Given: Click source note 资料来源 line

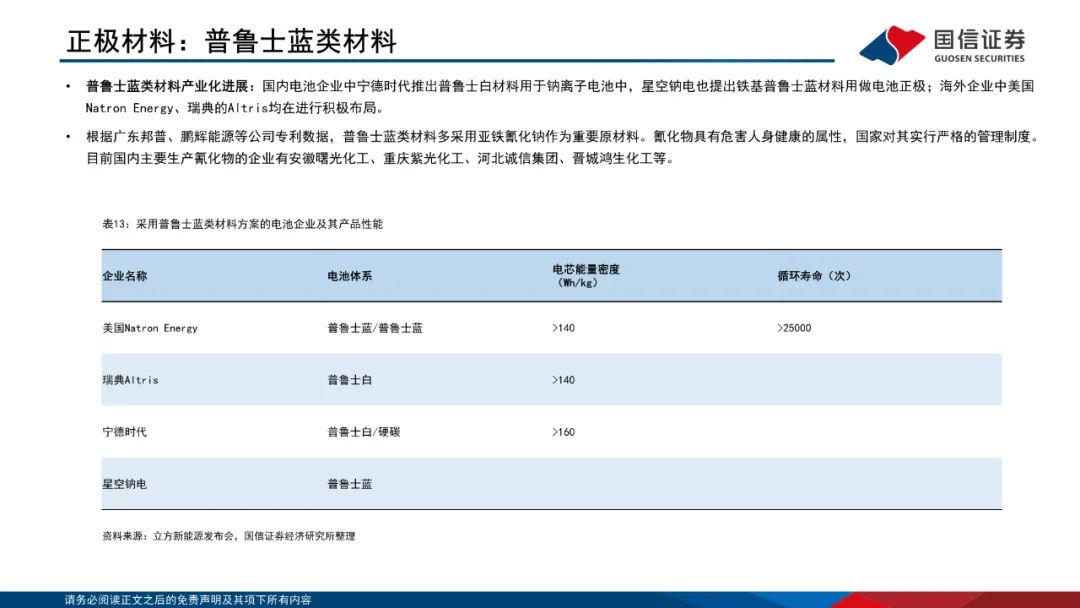Looking at the screenshot, I should 229,536.
